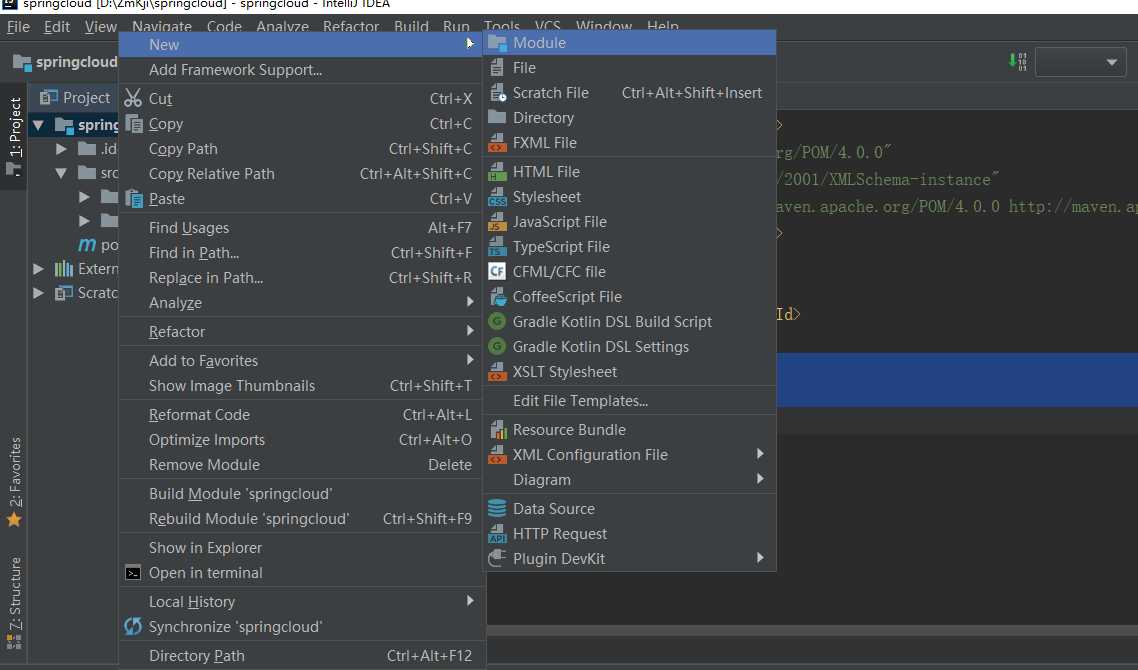The height and width of the screenshot is (670, 1138).
Task: Open the View menu
Action: coord(100,27)
